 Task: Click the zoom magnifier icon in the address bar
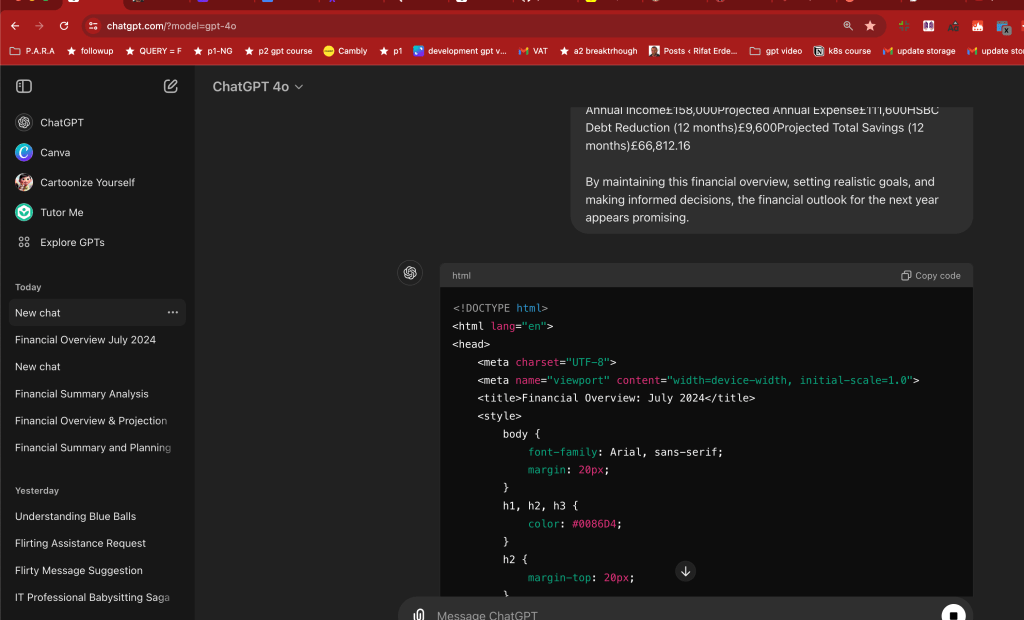pyautogui.click(x=848, y=26)
